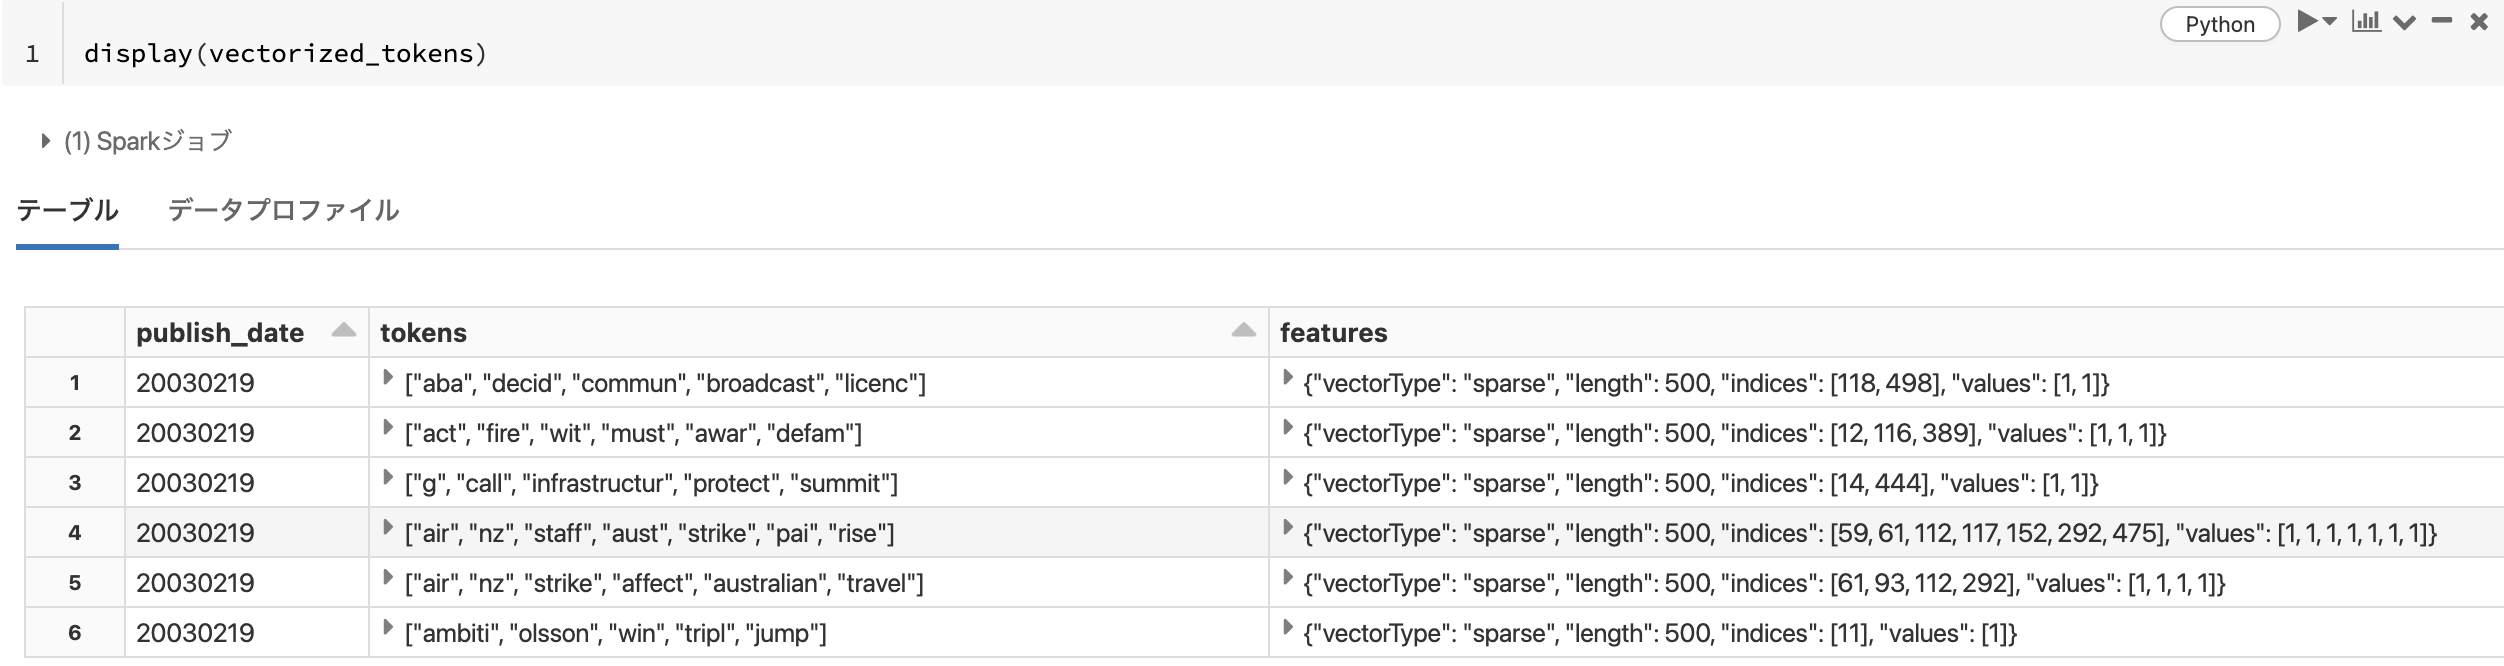The width and height of the screenshot is (2504, 666).
Task: Run the cell with the play icon
Action: (2308, 21)
